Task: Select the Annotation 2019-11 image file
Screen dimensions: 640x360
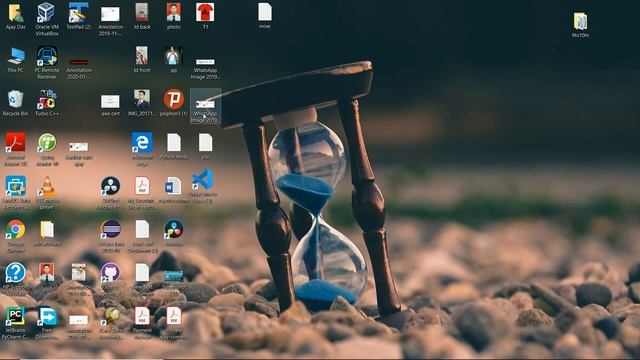Action: (110, 20)
